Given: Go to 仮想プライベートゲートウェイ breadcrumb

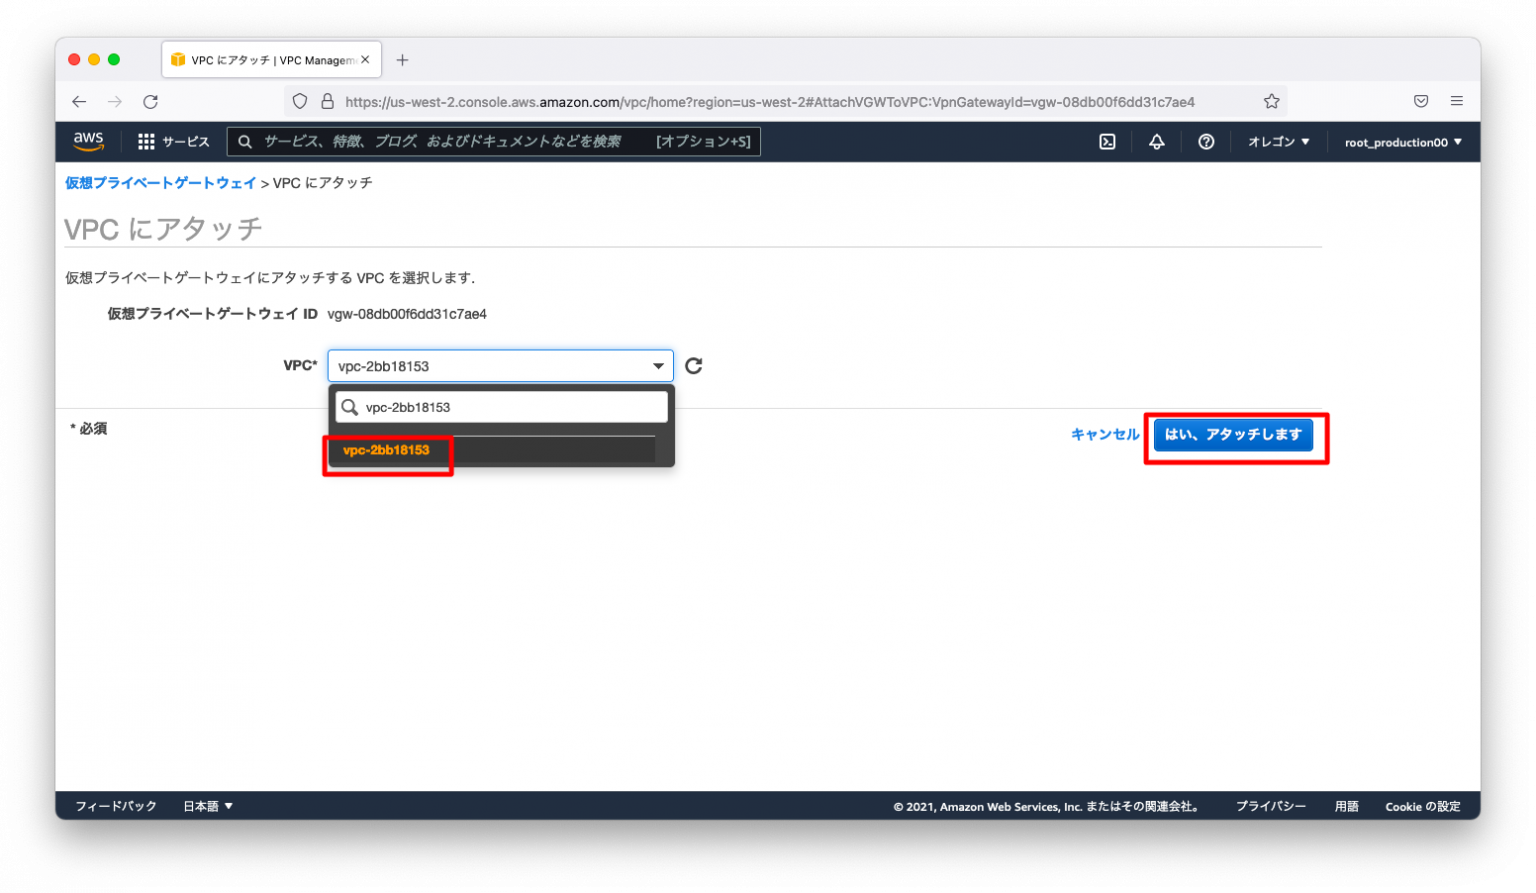Looking at the screenshot, I should 161,183.
